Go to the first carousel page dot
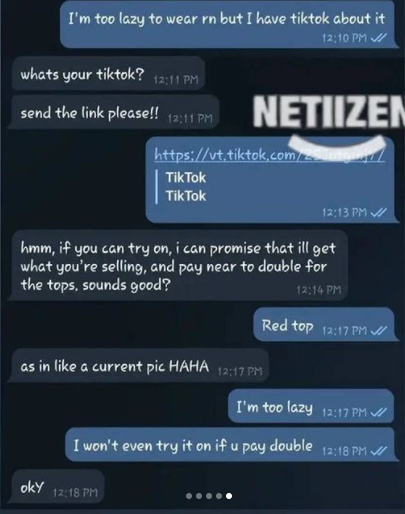Viewport: 405px width, 514px height. (x=189, y=496)
